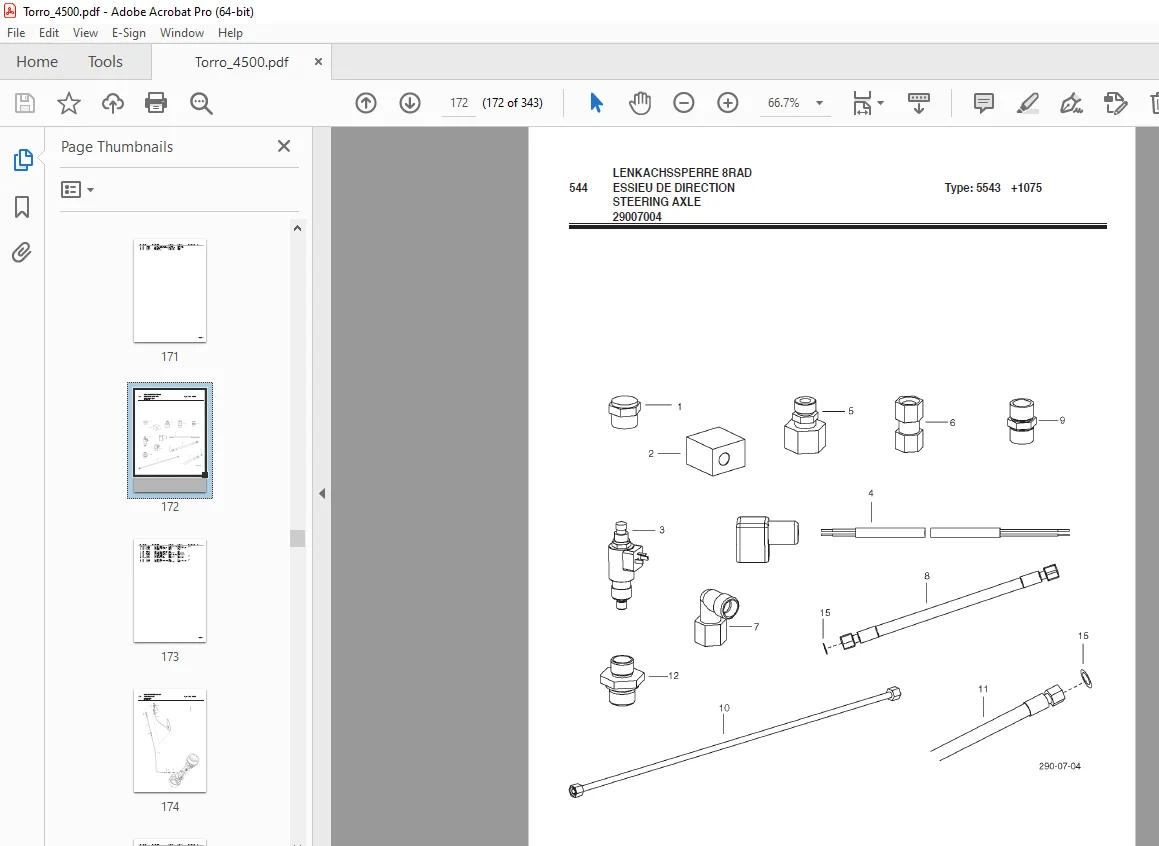Go to next page with down arrow
The height and width of the screenshot is (846, 1159).
pos(410,103)
